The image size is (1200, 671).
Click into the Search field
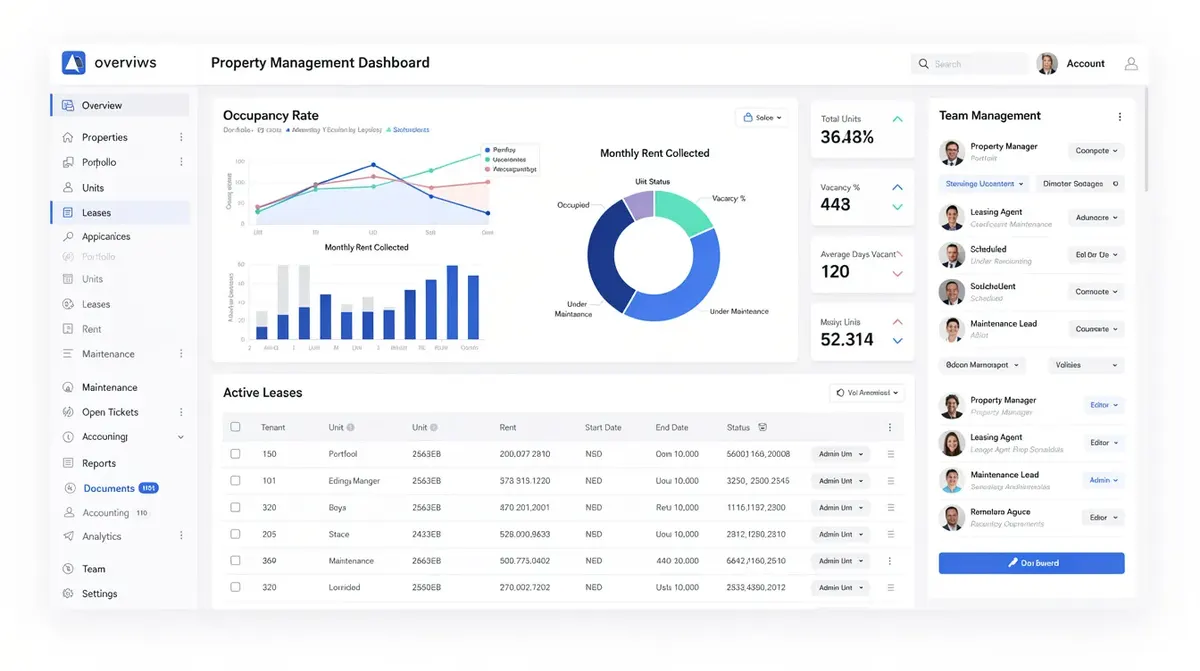tap(969, 64)
